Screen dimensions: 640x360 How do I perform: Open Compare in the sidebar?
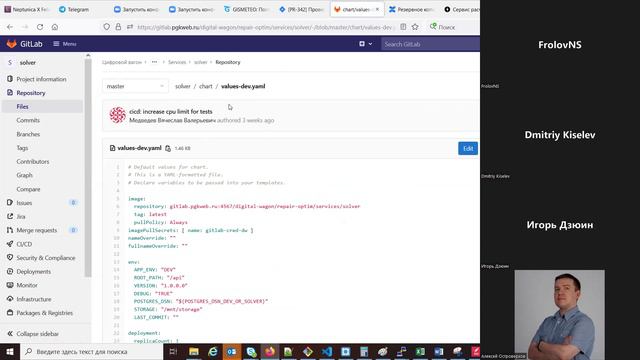pos(28,189)
